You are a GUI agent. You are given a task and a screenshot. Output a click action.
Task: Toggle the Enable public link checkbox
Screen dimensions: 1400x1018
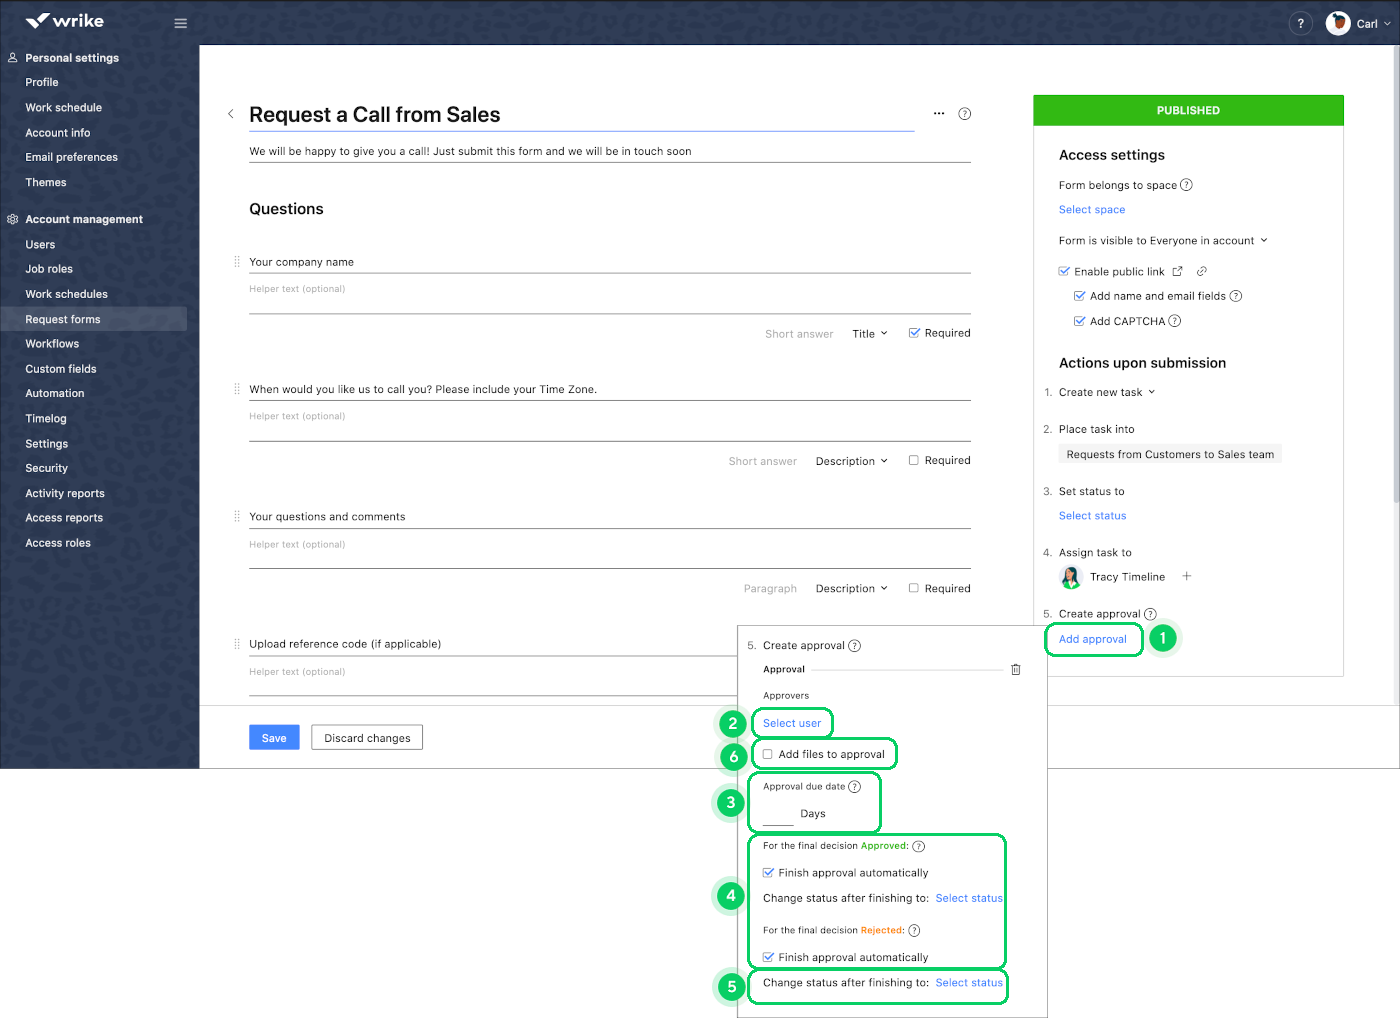point(1064,271)
